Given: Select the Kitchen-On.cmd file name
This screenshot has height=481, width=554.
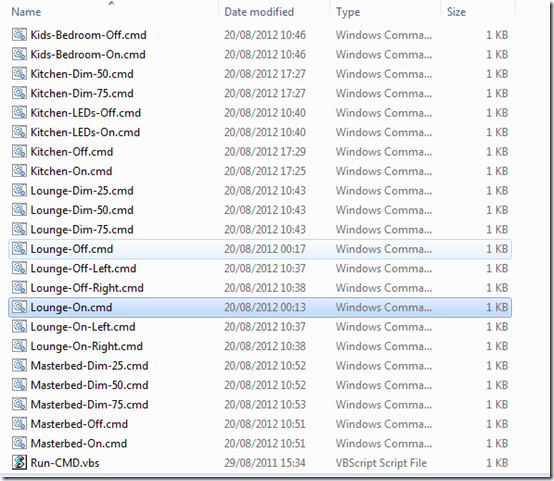Looking at the screenshot, I should [x=71, y=171].
